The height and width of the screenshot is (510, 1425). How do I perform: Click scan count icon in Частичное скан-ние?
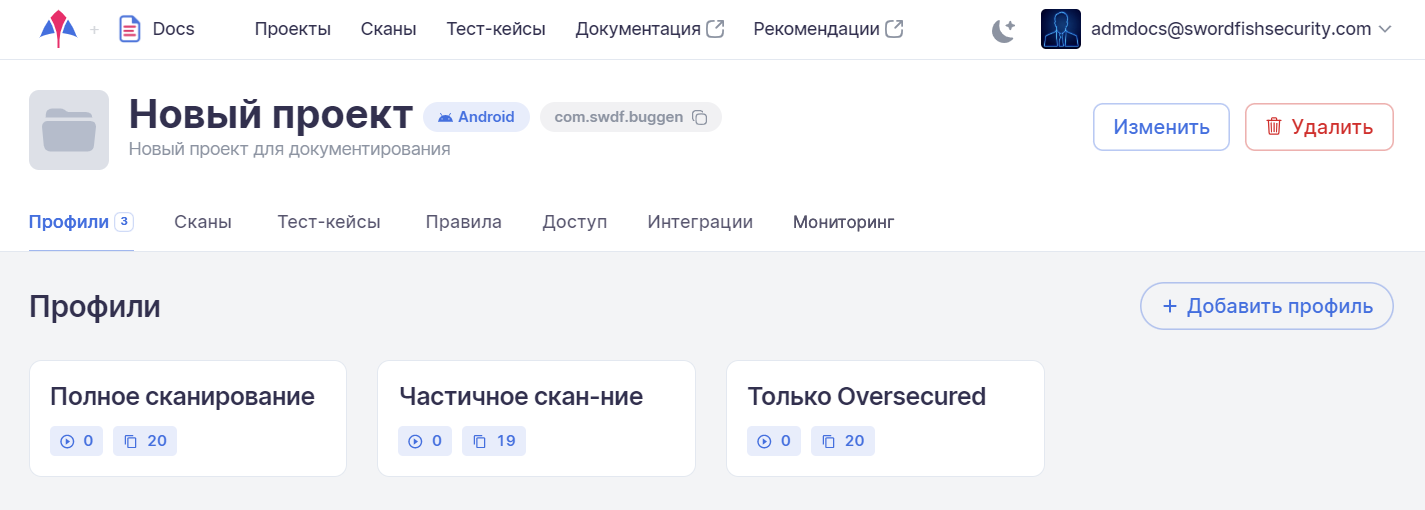(x=416, y=441)
